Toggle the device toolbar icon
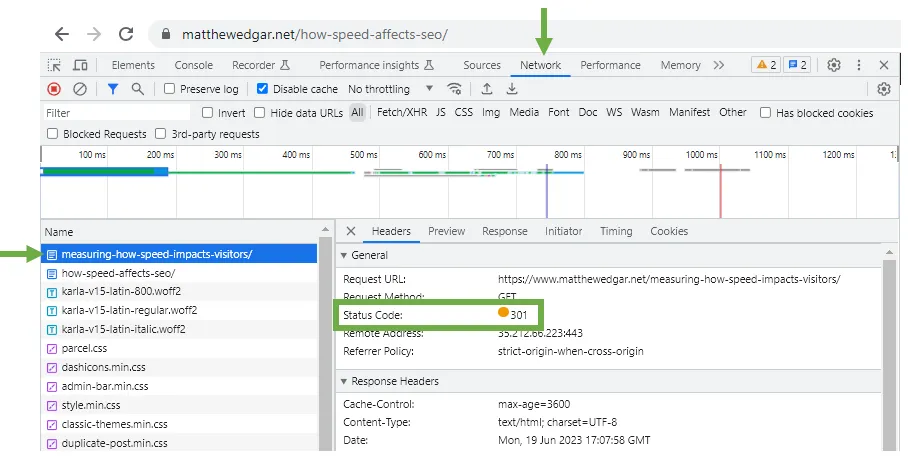 click(80, 65)
